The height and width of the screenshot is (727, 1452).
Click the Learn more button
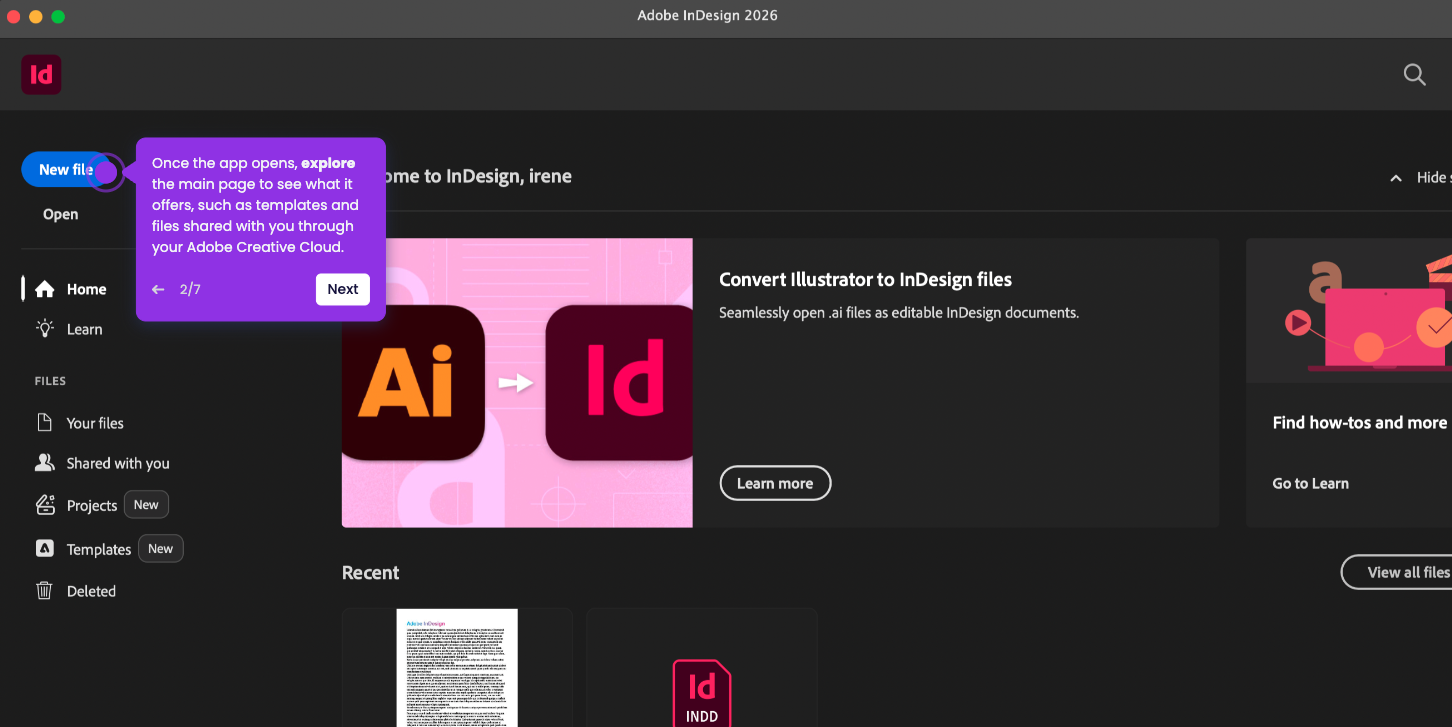[775, 483]
